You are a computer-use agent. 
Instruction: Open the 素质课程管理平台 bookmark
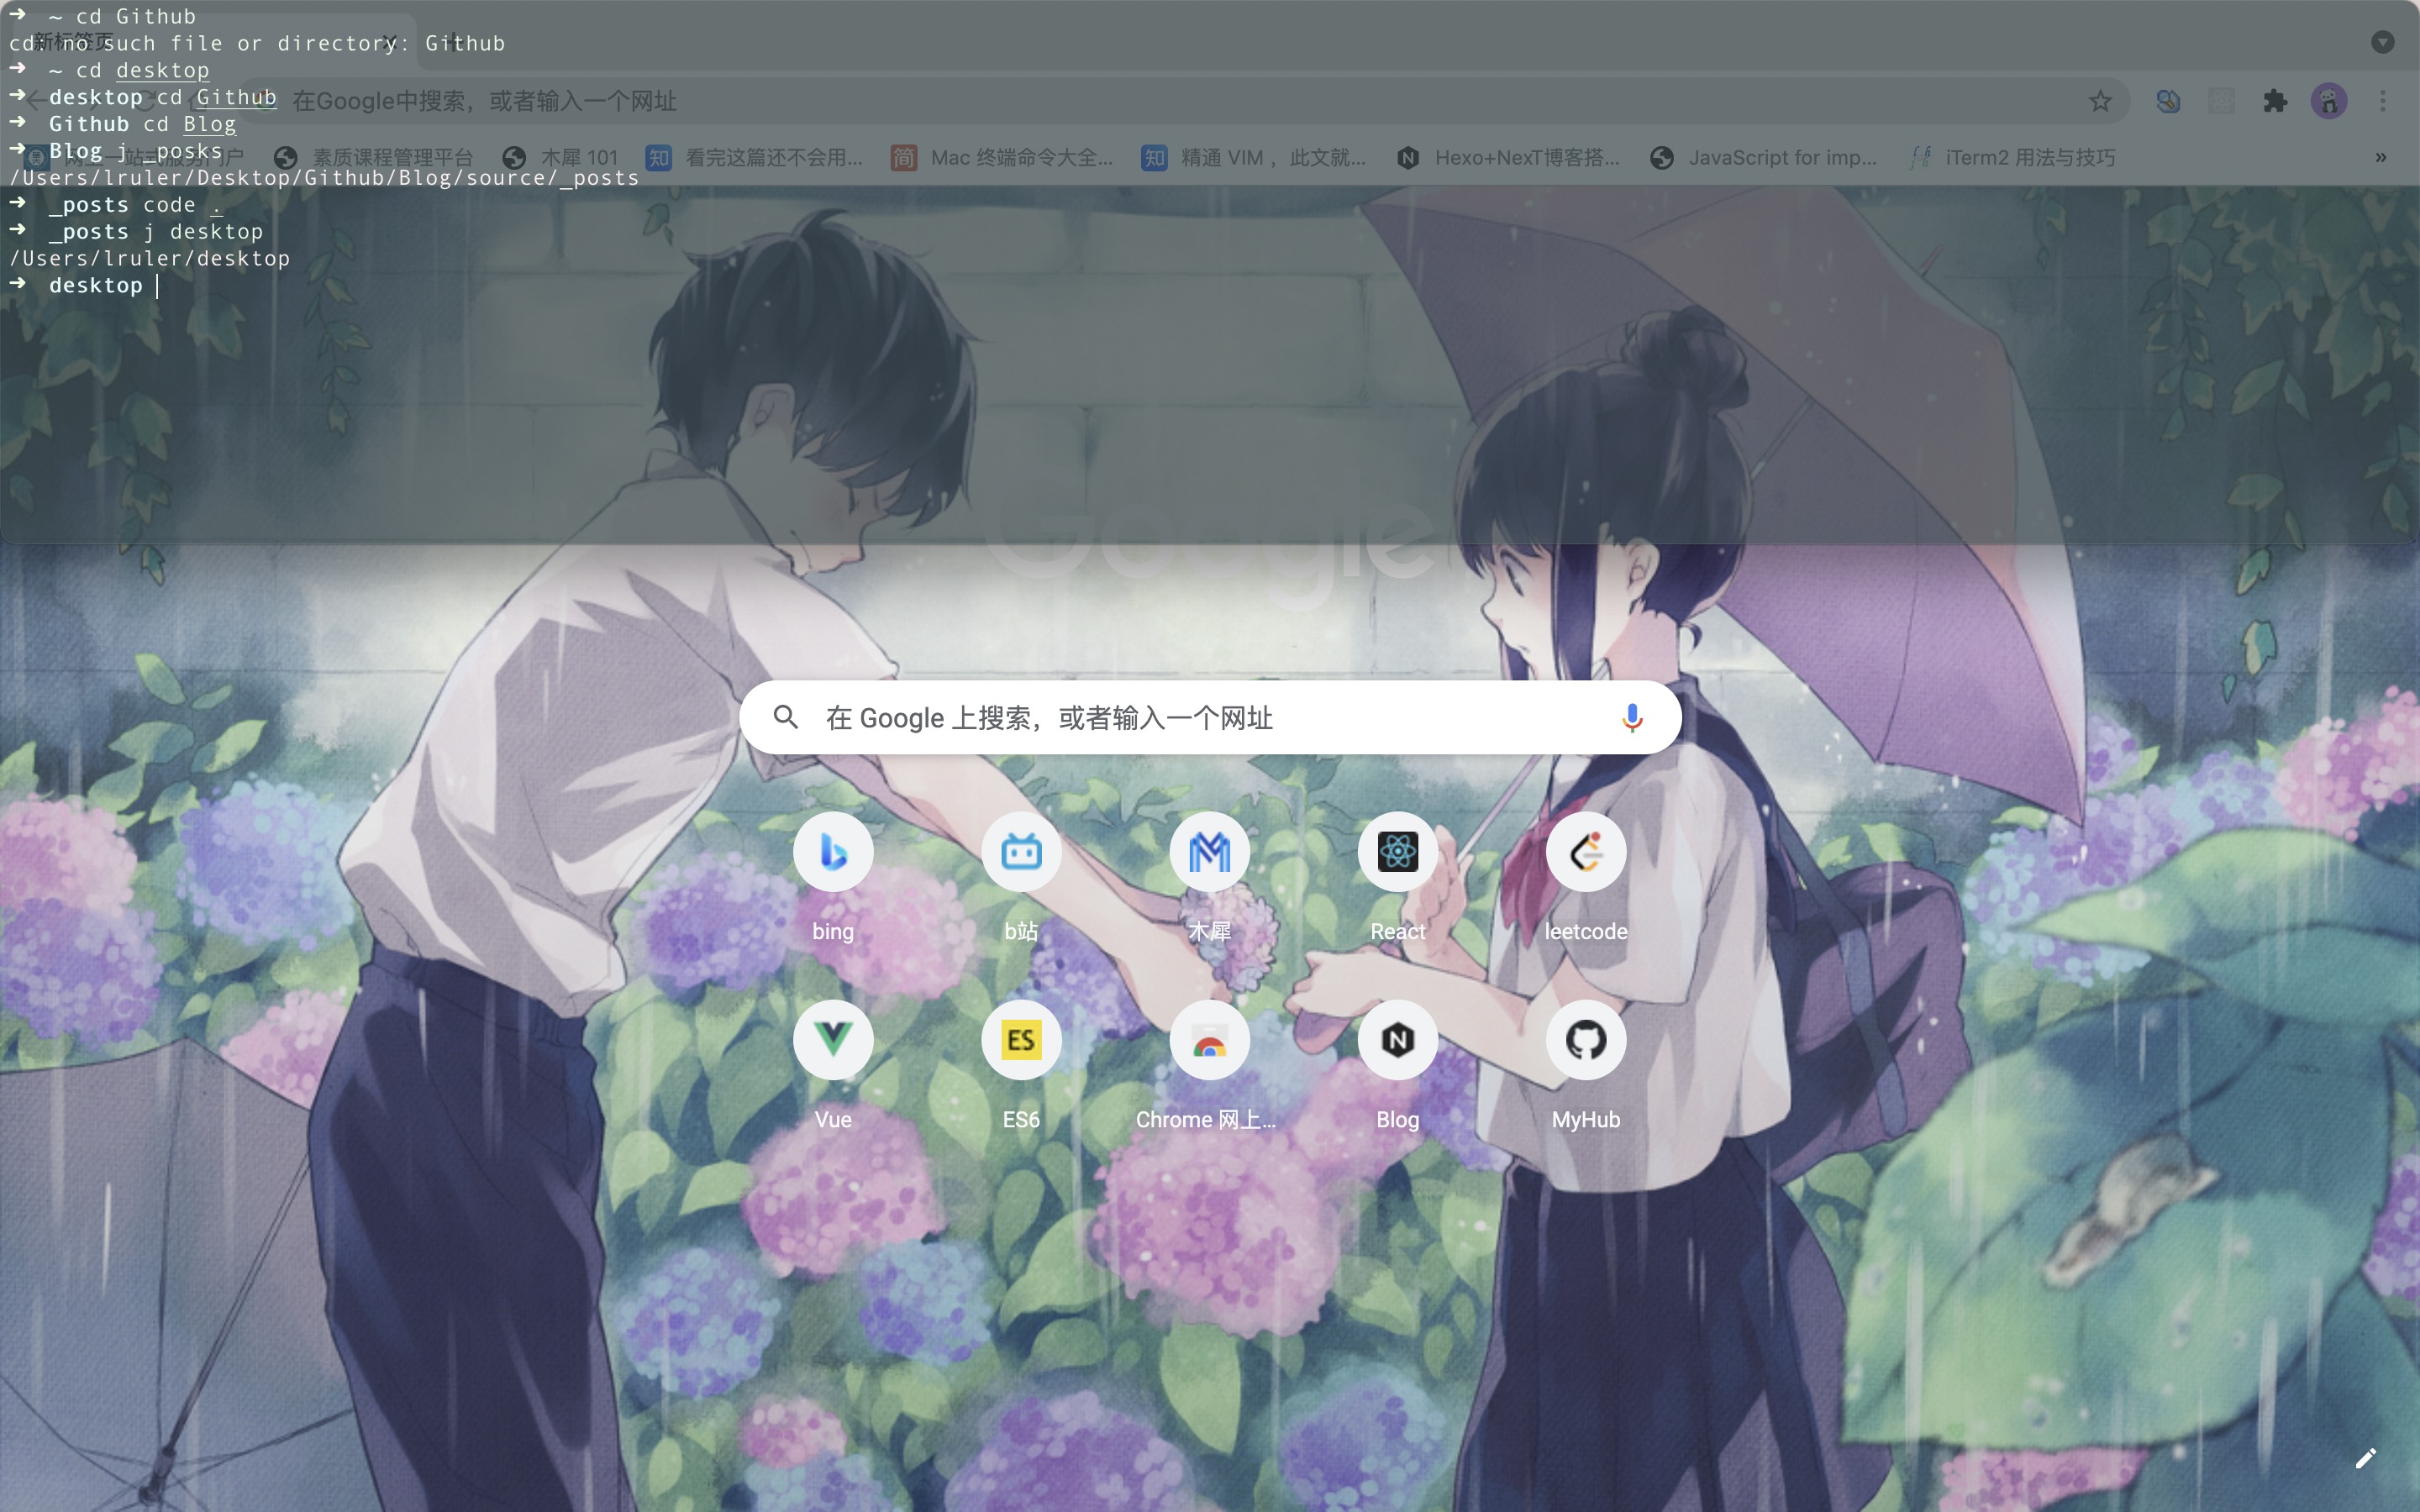point(374,157)
